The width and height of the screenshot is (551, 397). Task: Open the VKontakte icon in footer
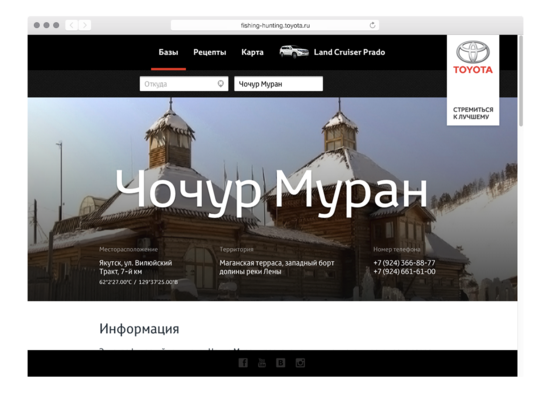280,363
